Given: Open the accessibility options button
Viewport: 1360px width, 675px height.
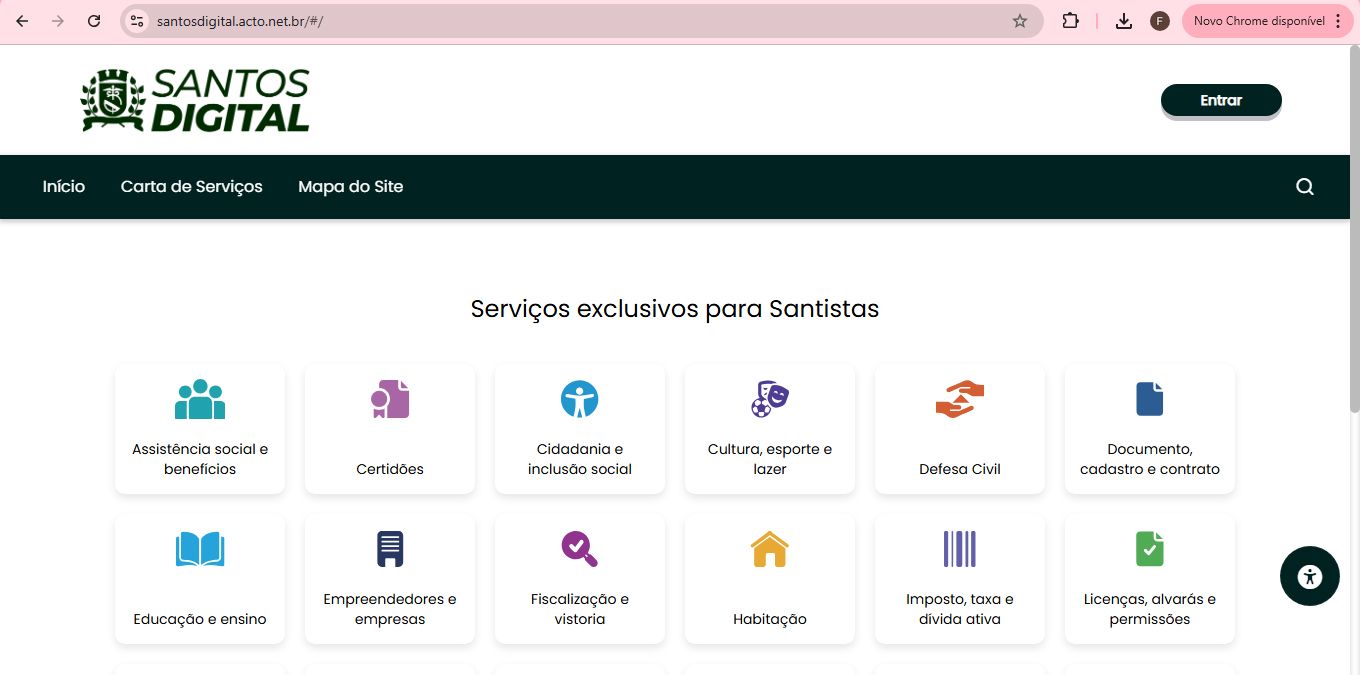Looking at the screenshot, I should click(x=1309, y=576).
